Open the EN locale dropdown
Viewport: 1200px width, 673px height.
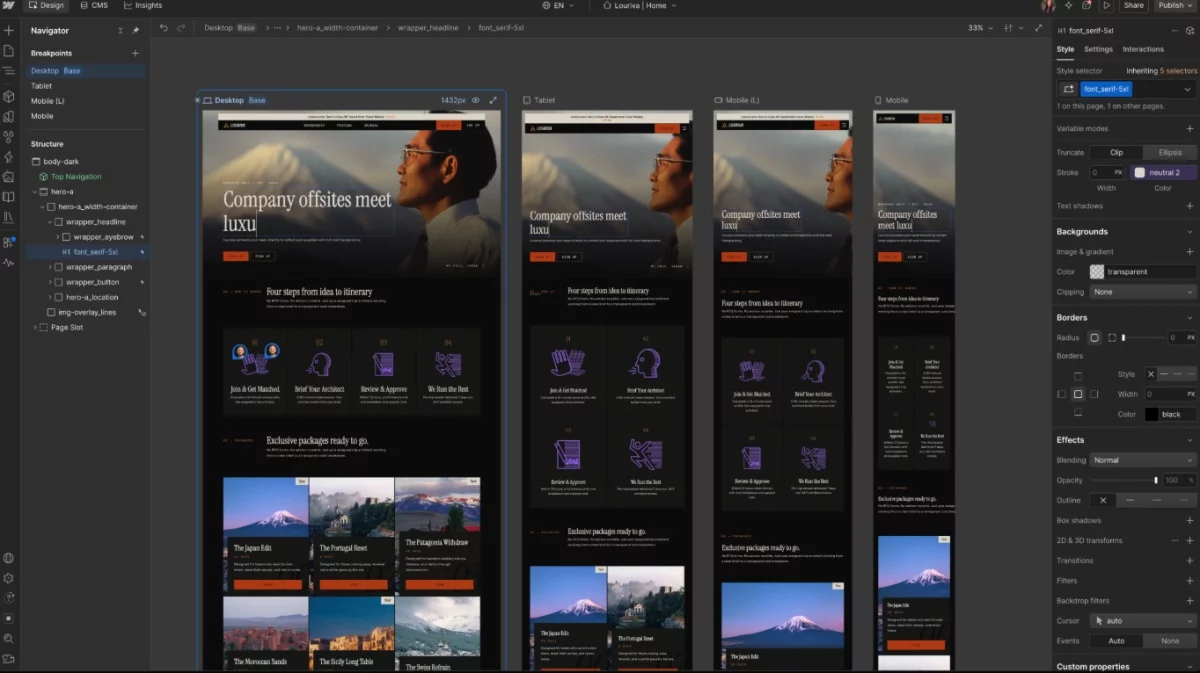click(559, 5)
